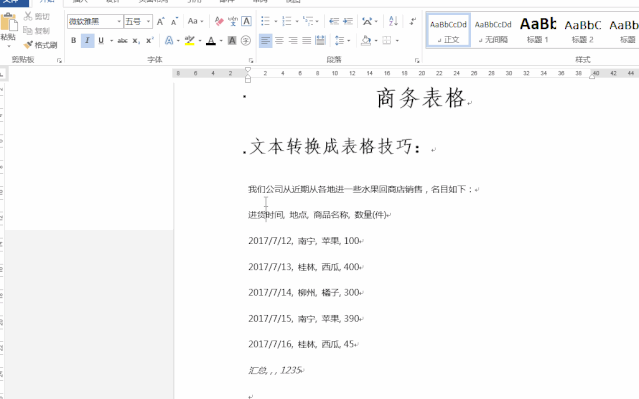Apply subscript formatting
This screenshot has height=399, width=639.
point(136,40)
